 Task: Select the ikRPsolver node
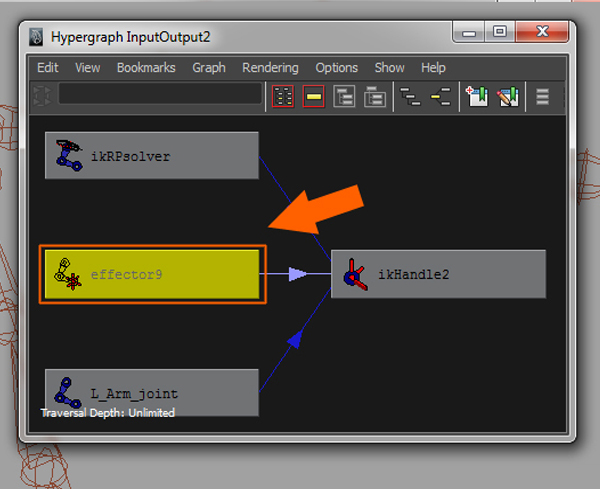click(x=152, y=155)
